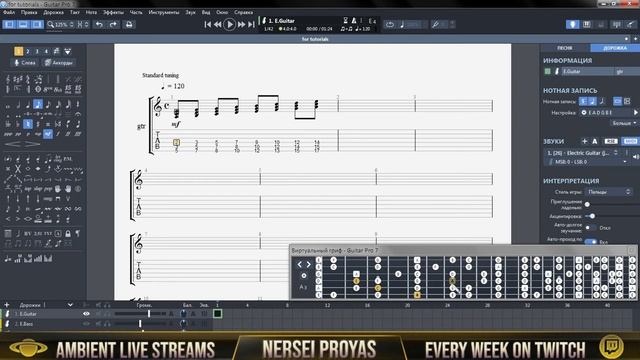Open the MSB 0 - LSB 0 dropdown
Image resolution: width=640 pixels, height=360 pixels.
tap(588, 162)
